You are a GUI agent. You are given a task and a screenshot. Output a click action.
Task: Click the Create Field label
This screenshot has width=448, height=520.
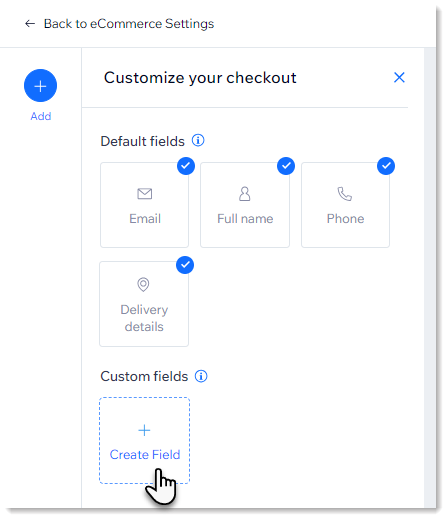click(x=145, y=455)
